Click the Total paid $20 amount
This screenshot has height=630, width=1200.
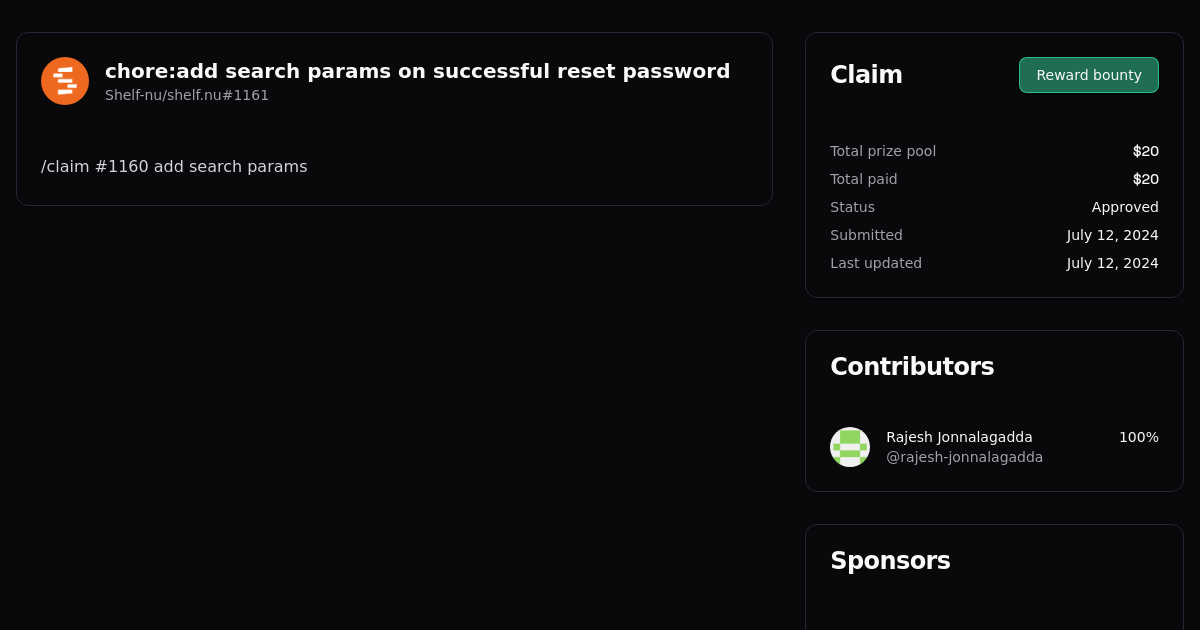tap(1145, 179)
